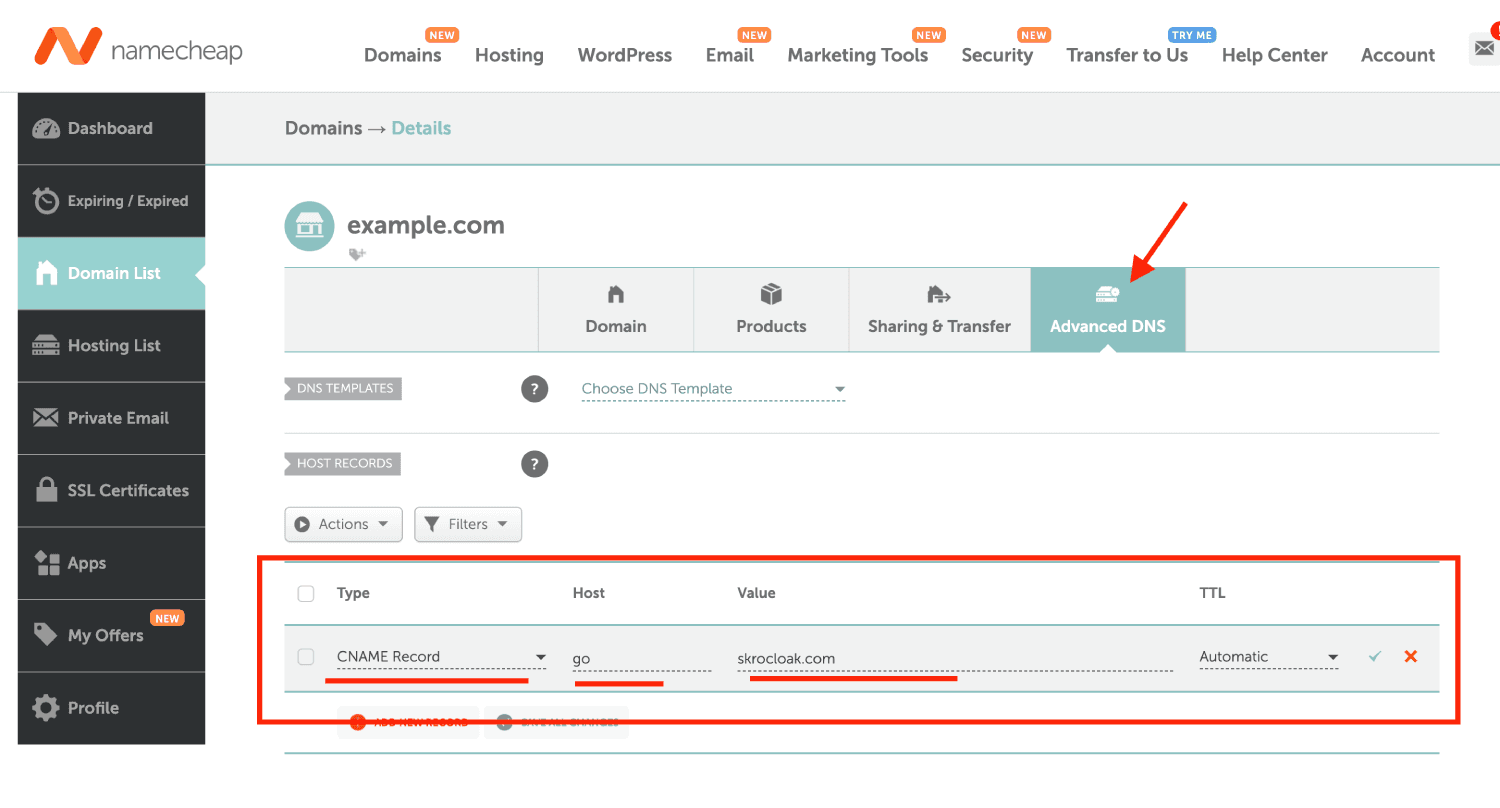Click the storefront icon beside example.com
Screen dimensions: 1500x808
tap(309, 226)
